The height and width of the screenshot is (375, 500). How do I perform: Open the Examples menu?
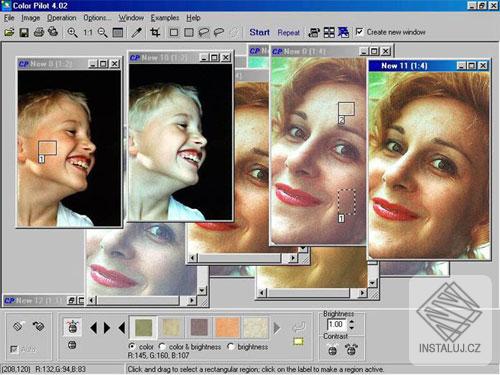pos(165,18)
